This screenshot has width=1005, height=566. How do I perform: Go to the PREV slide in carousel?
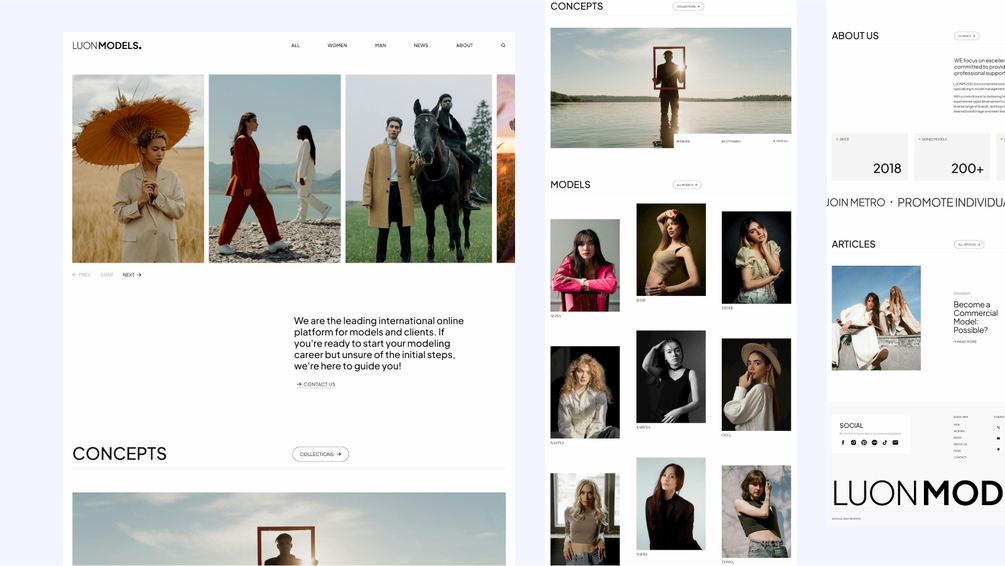click(x=81, y=275)
